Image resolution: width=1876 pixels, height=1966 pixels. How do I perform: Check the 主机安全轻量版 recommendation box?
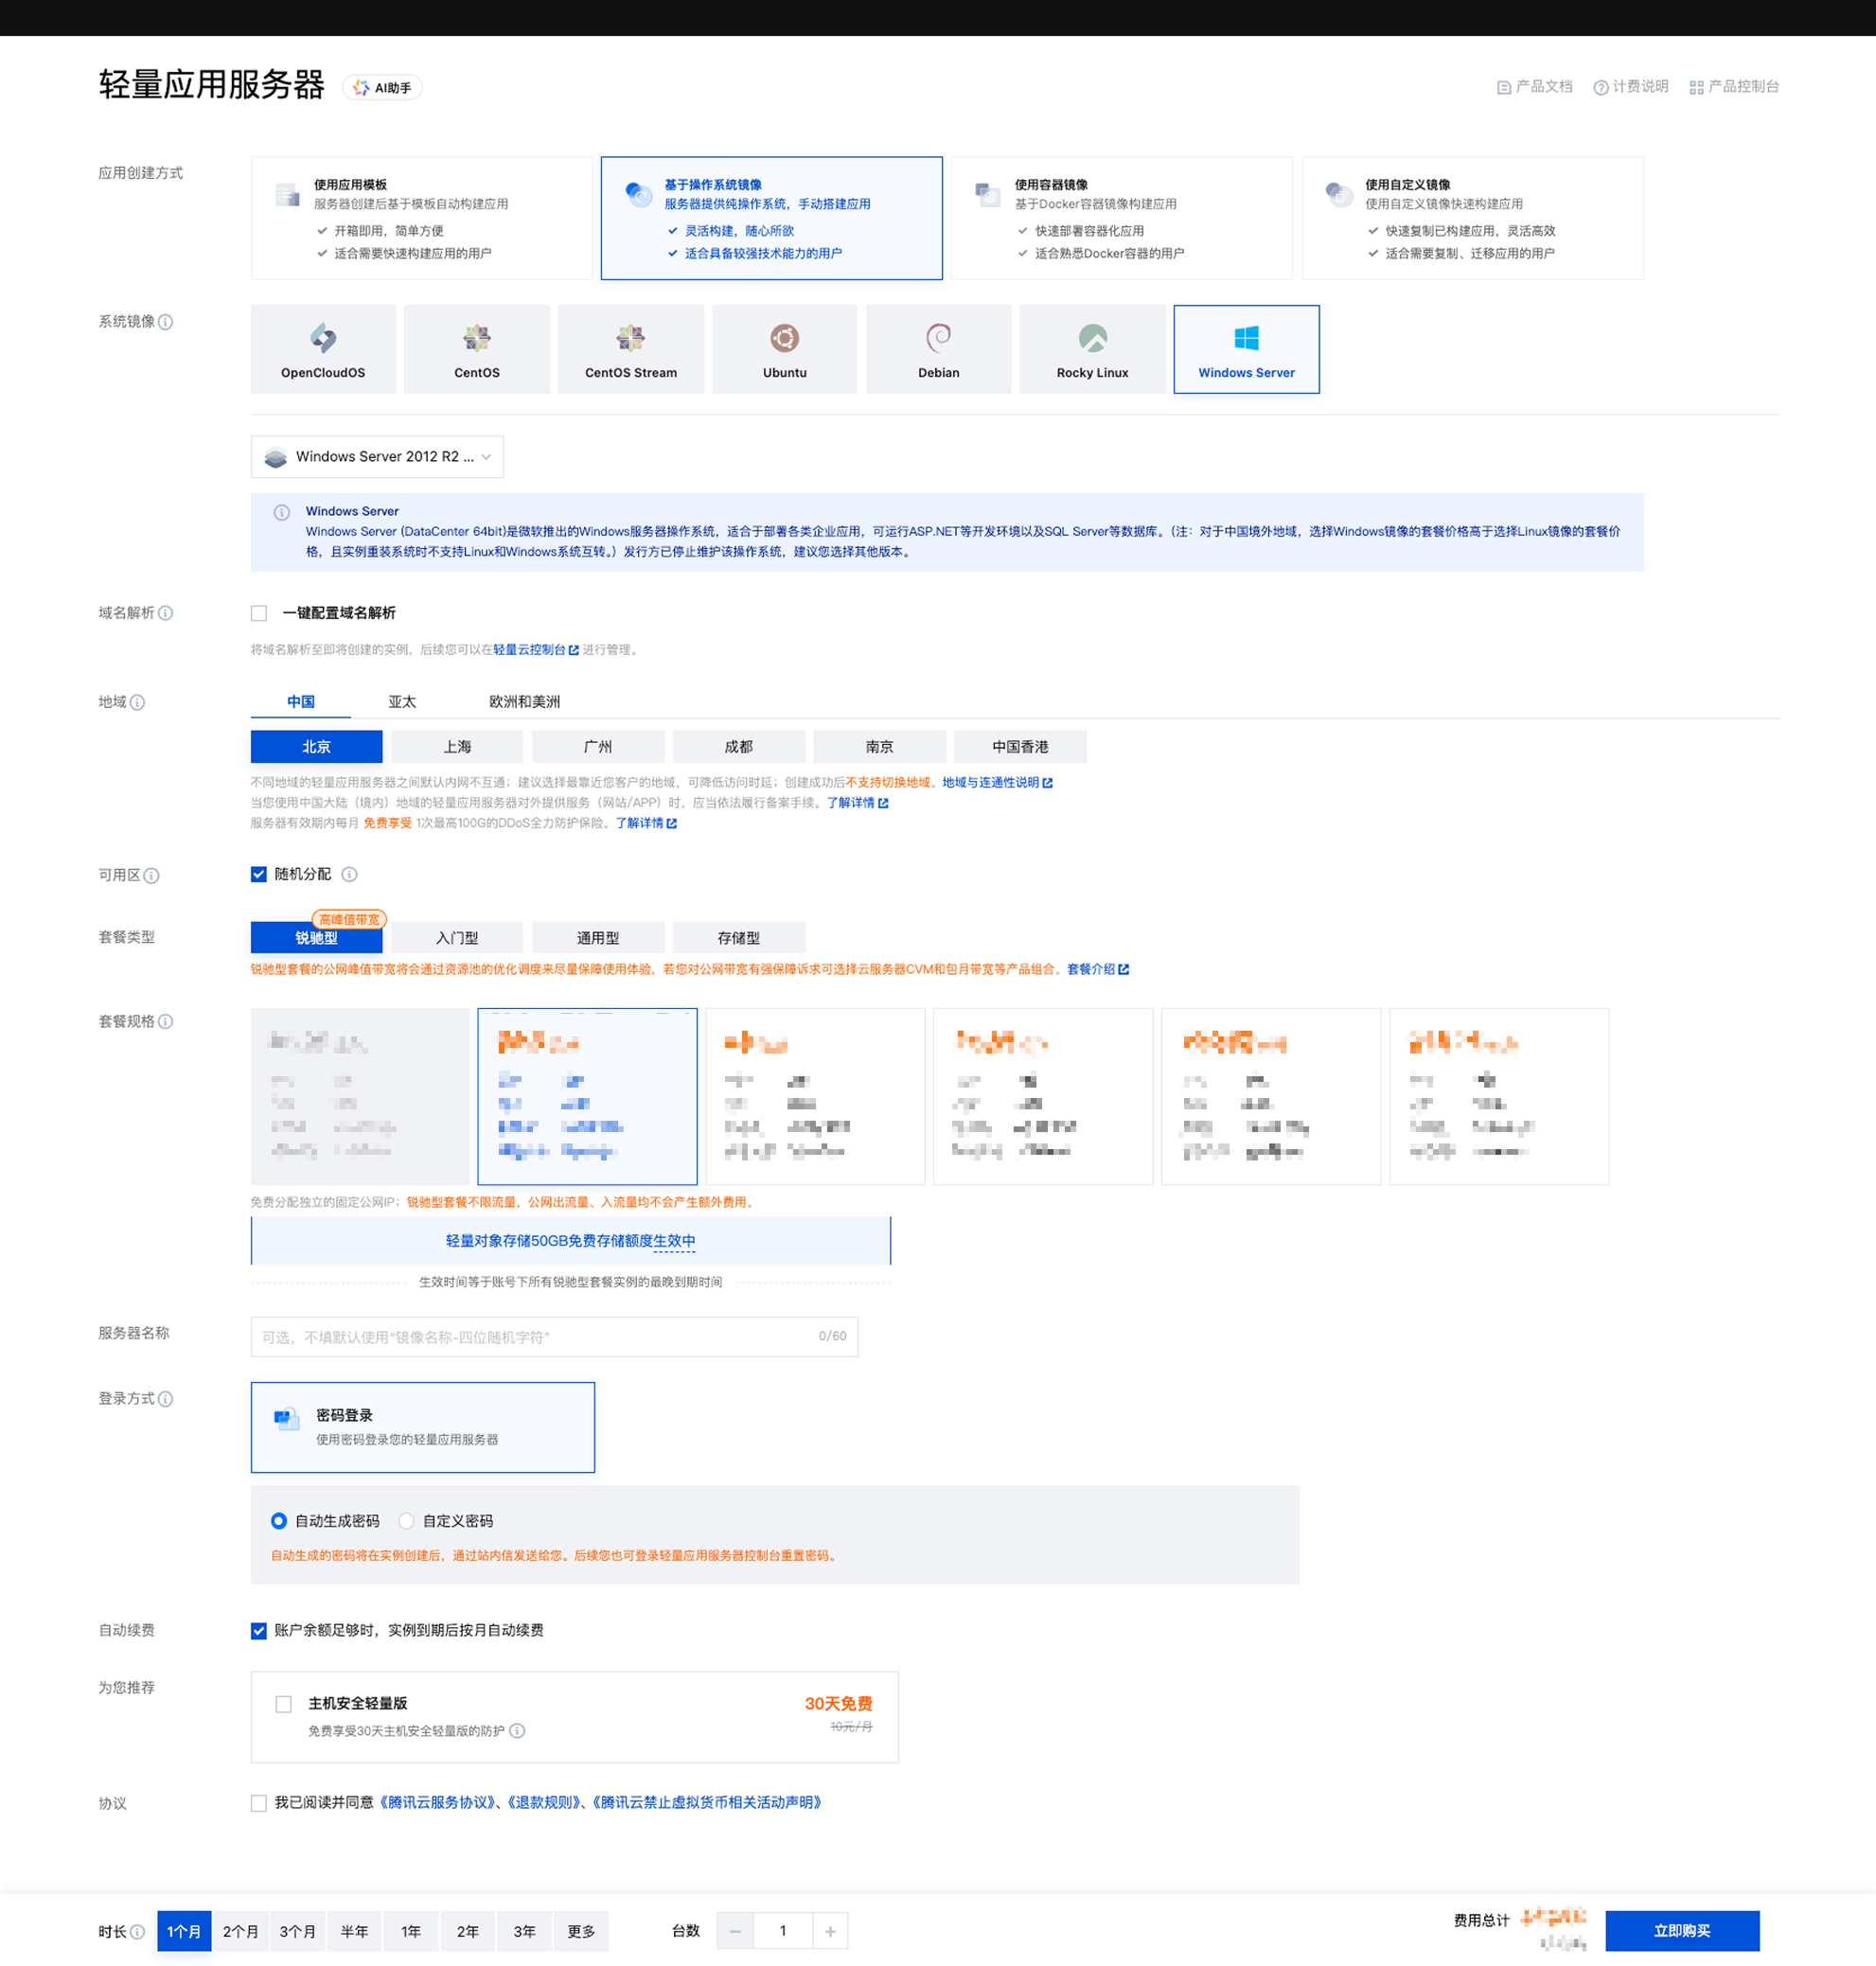284,1704
